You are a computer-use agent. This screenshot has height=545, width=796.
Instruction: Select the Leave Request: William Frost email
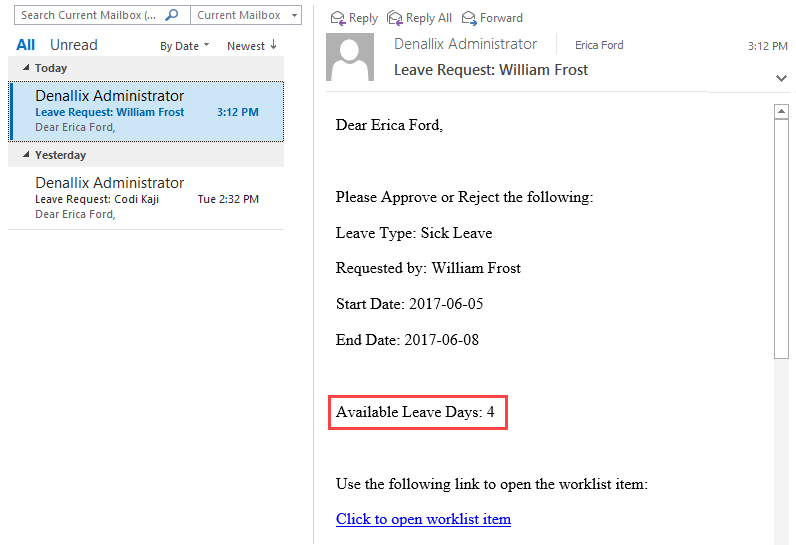pos(146,111)
